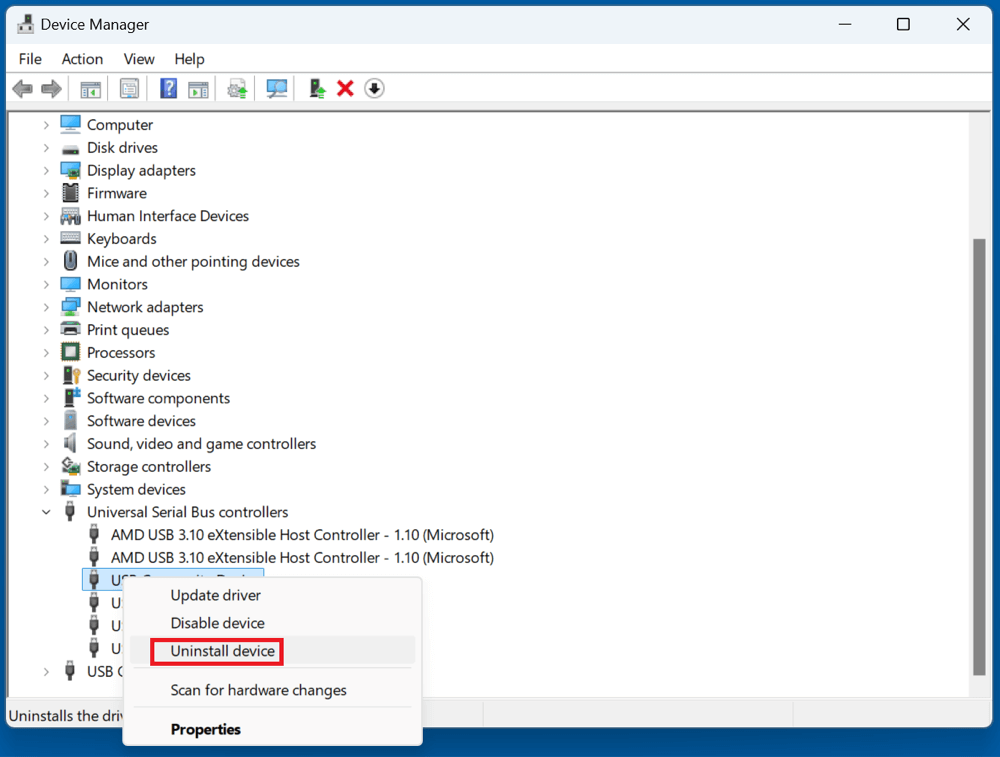Expand the Display adapters category
The image size is (1000, 757).
pos(46,170)
